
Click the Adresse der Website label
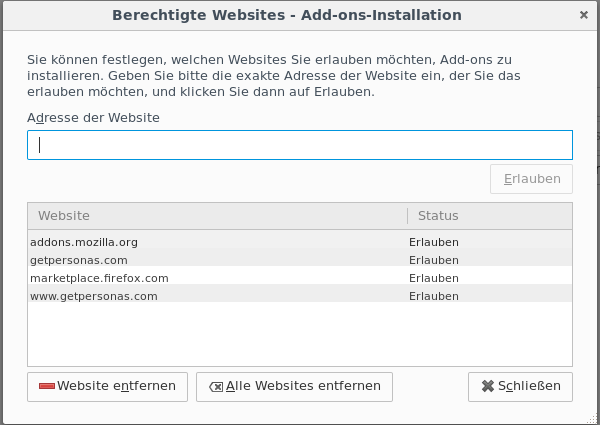coord(94,117)
